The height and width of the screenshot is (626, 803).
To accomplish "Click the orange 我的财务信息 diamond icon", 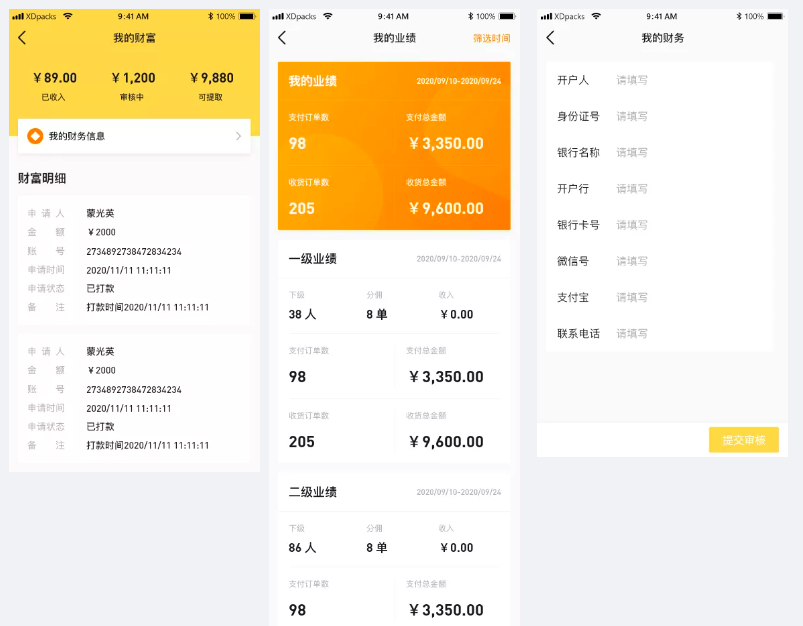I will (x=35, y=136).
